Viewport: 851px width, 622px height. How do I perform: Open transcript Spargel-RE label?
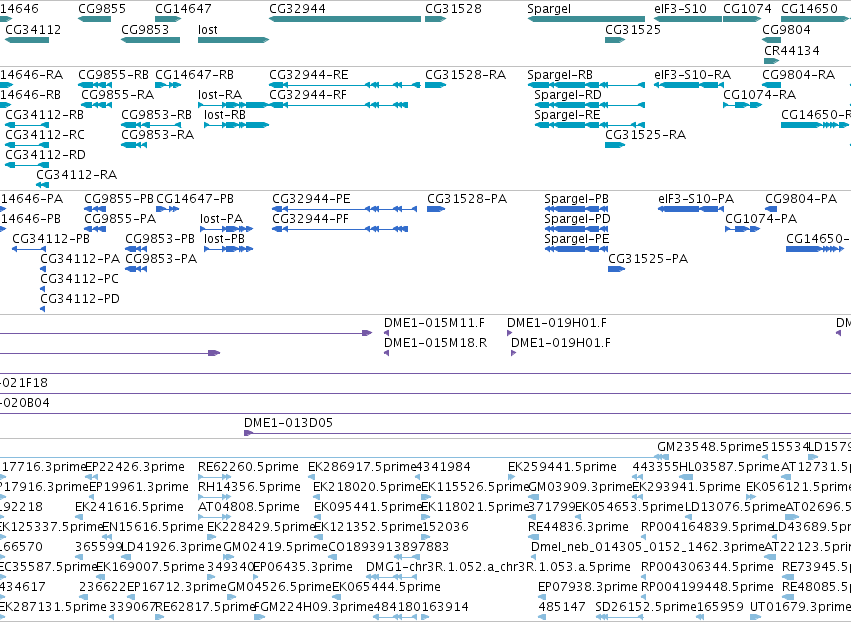(x=567, y=115)
